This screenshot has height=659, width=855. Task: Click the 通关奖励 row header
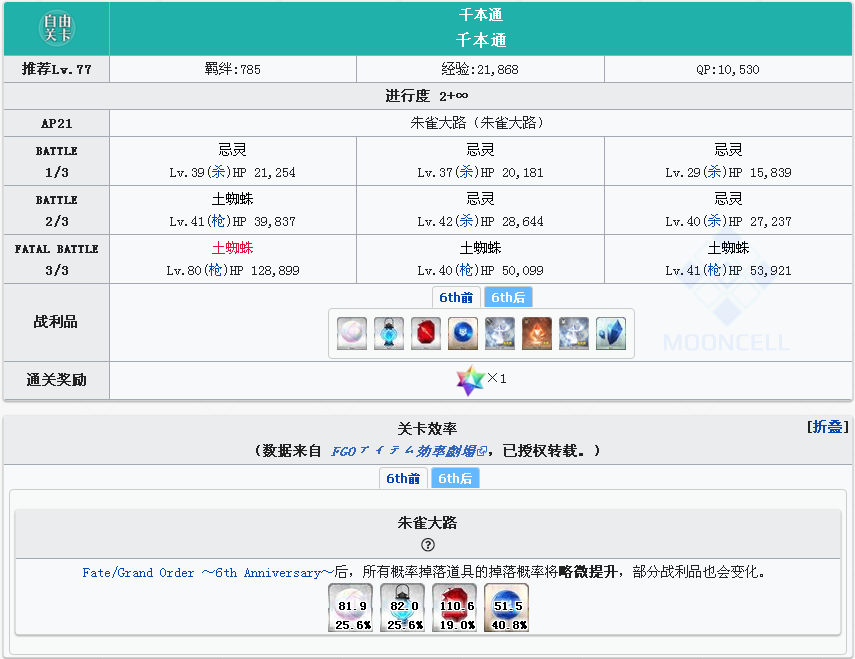point(57,380)
